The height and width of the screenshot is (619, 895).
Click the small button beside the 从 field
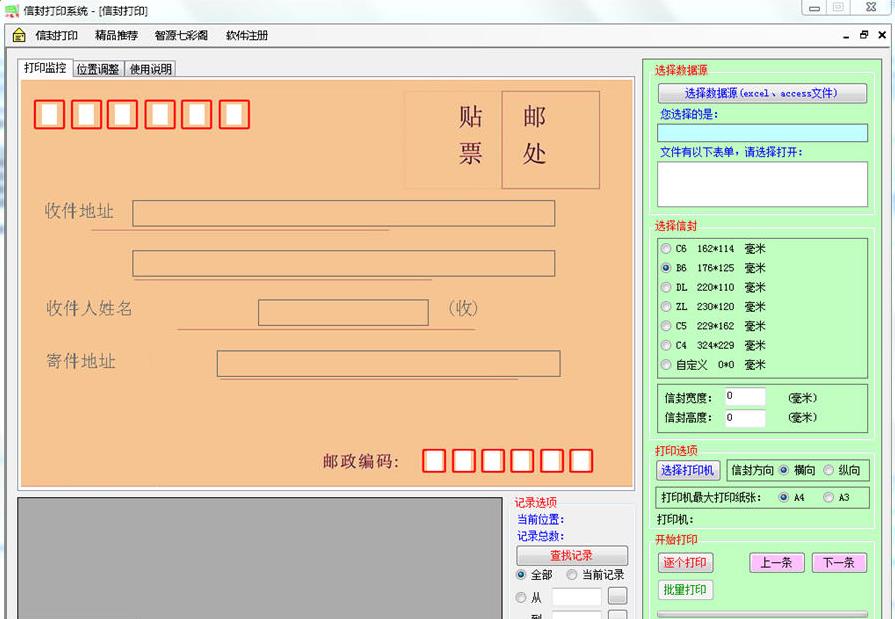[x=618, y=597]
